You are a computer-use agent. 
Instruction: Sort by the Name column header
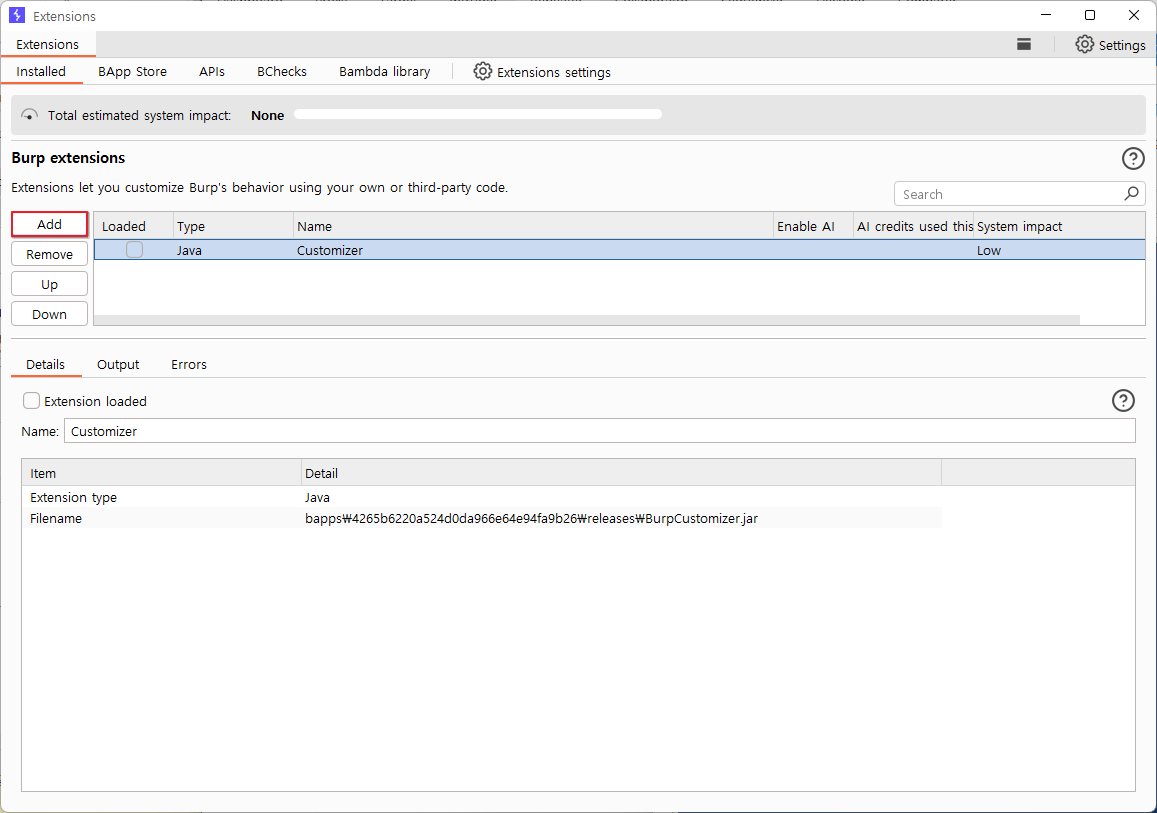click(x=533, y=226)
